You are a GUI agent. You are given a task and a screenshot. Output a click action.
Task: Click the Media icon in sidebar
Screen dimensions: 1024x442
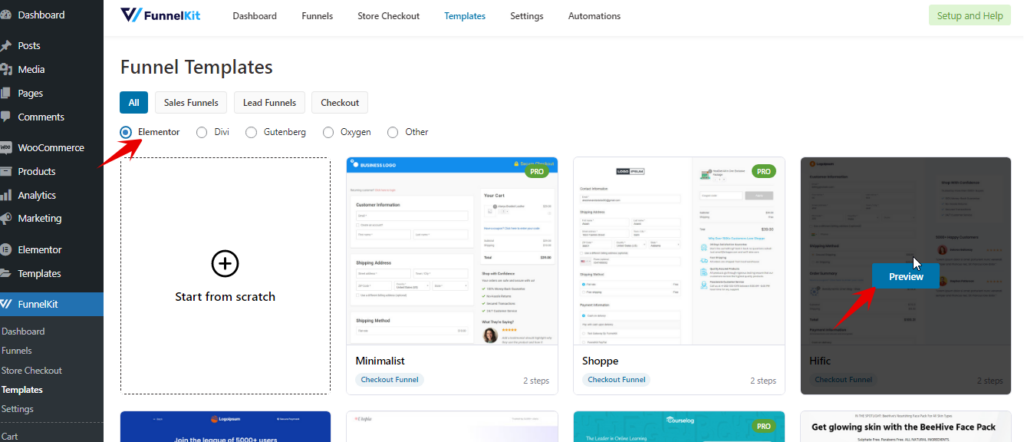click(5, 69)
